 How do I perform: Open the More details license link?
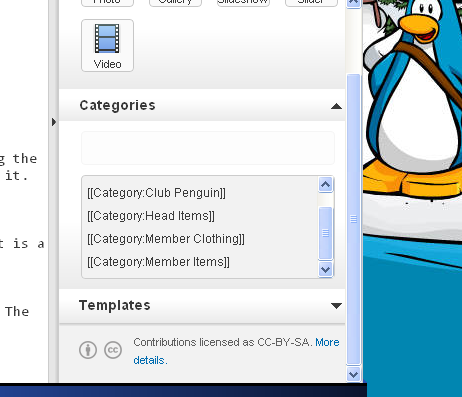(x=236, y=351)
